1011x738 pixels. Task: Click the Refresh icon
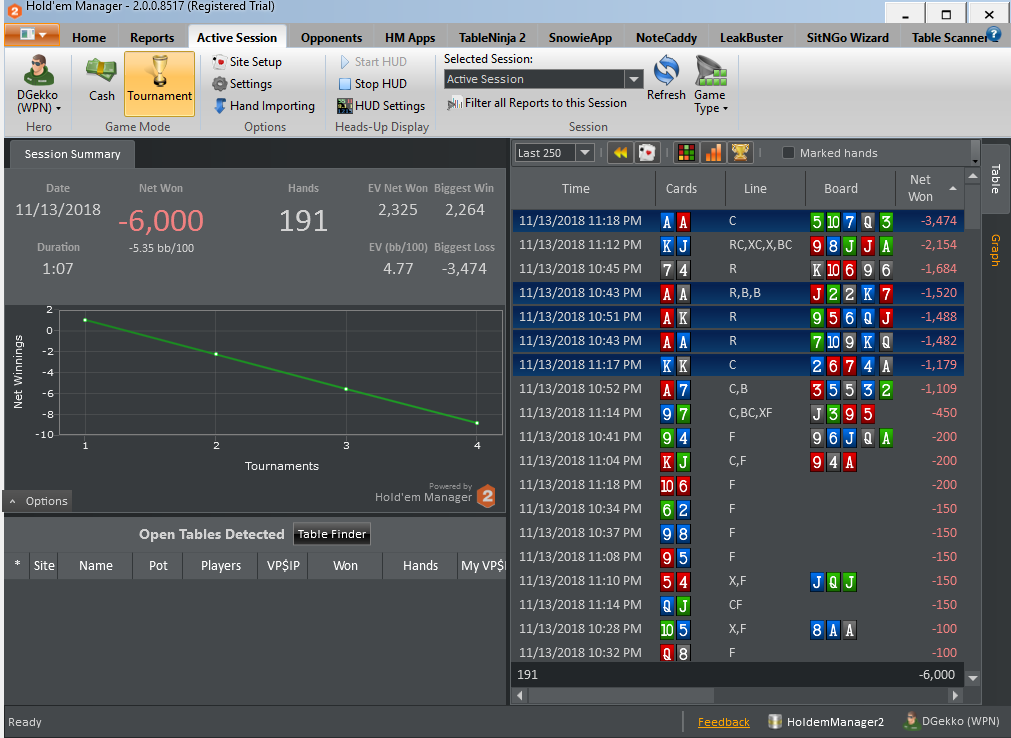pos(666,79)
